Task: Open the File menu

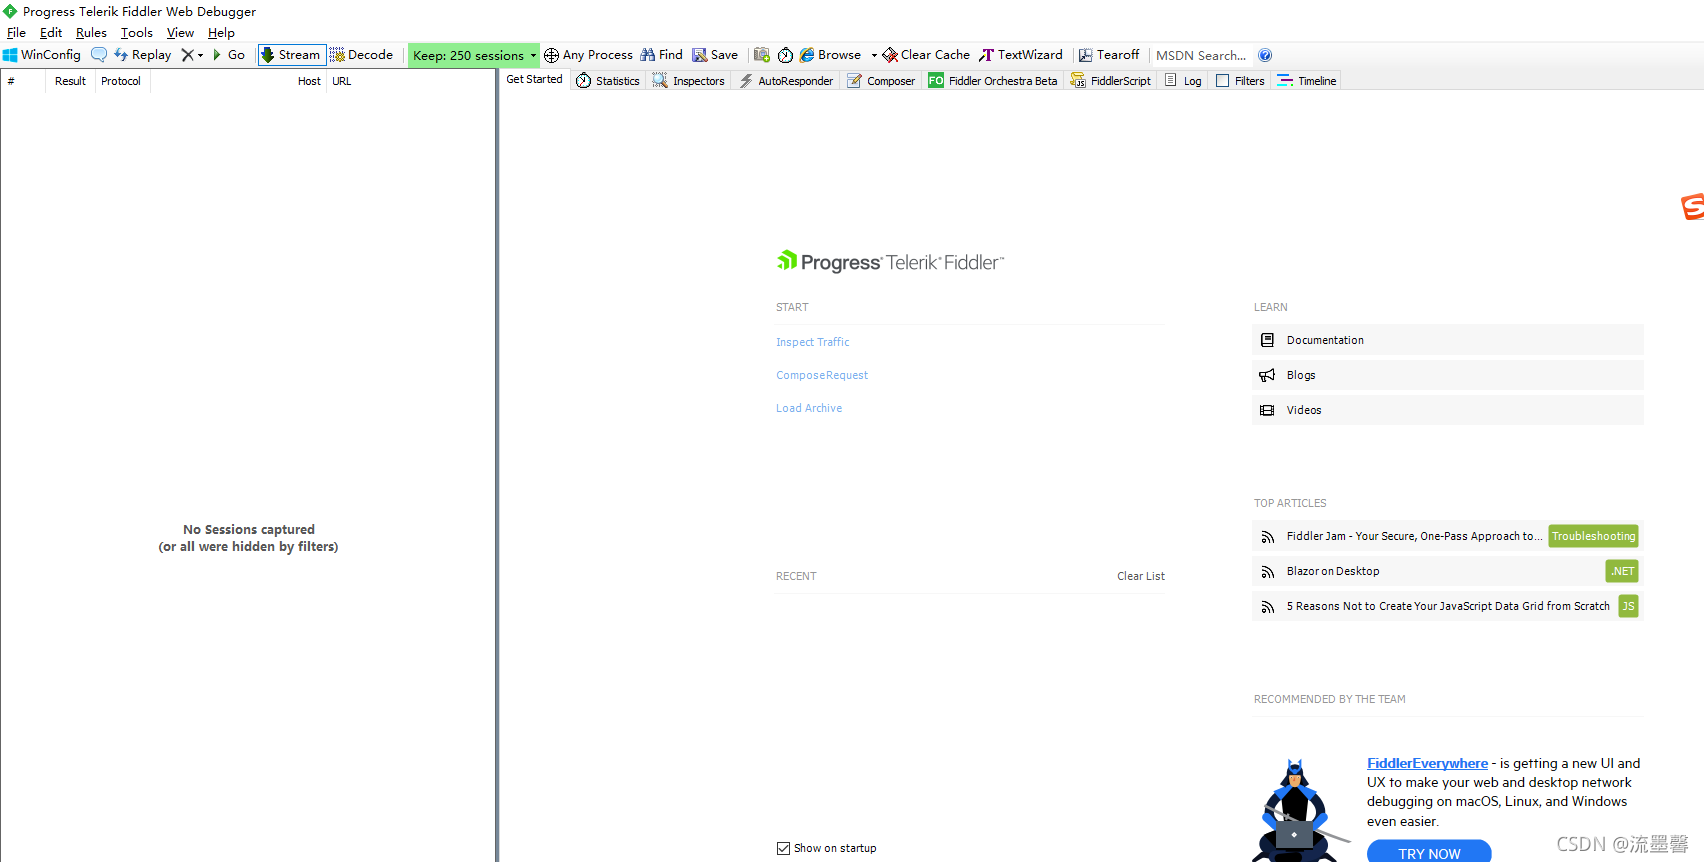Action: (16, 33)
